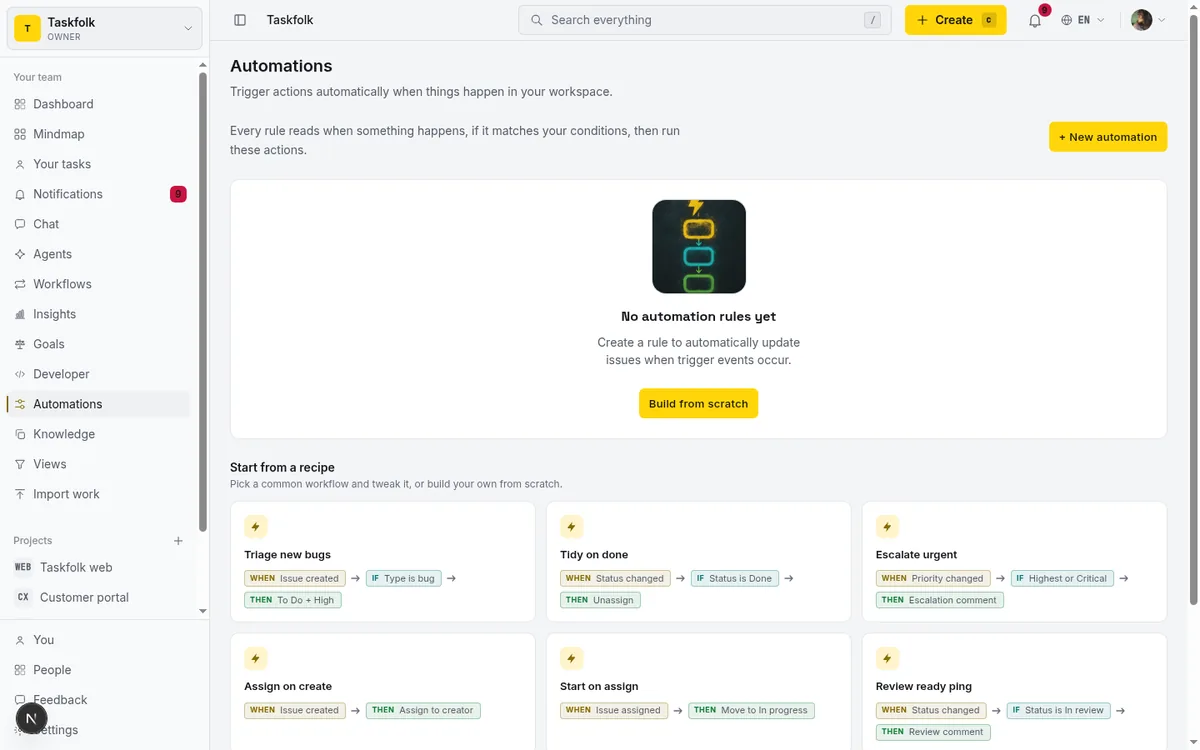
Task: Click the Developer code icon
Action: tap(20, 374)
